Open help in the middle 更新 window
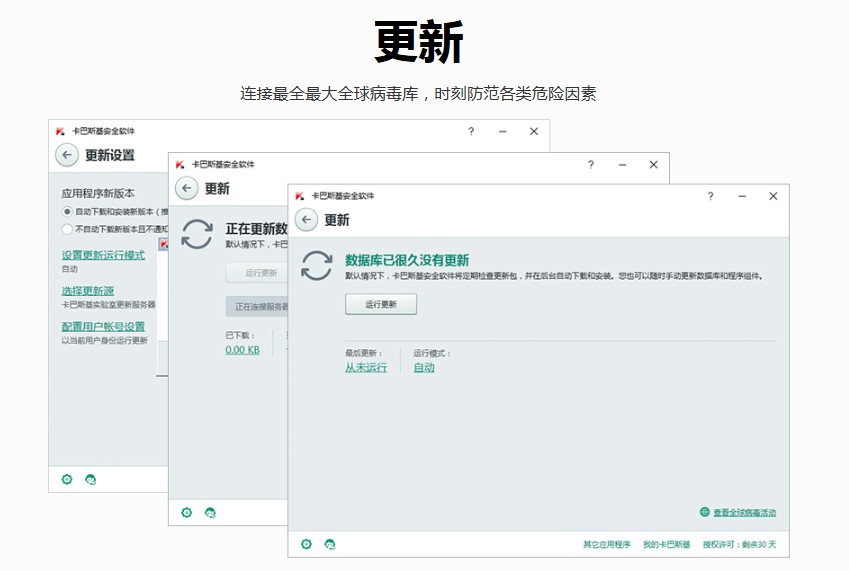This screenshot has height=571, width=849. (x=591, y=165)
